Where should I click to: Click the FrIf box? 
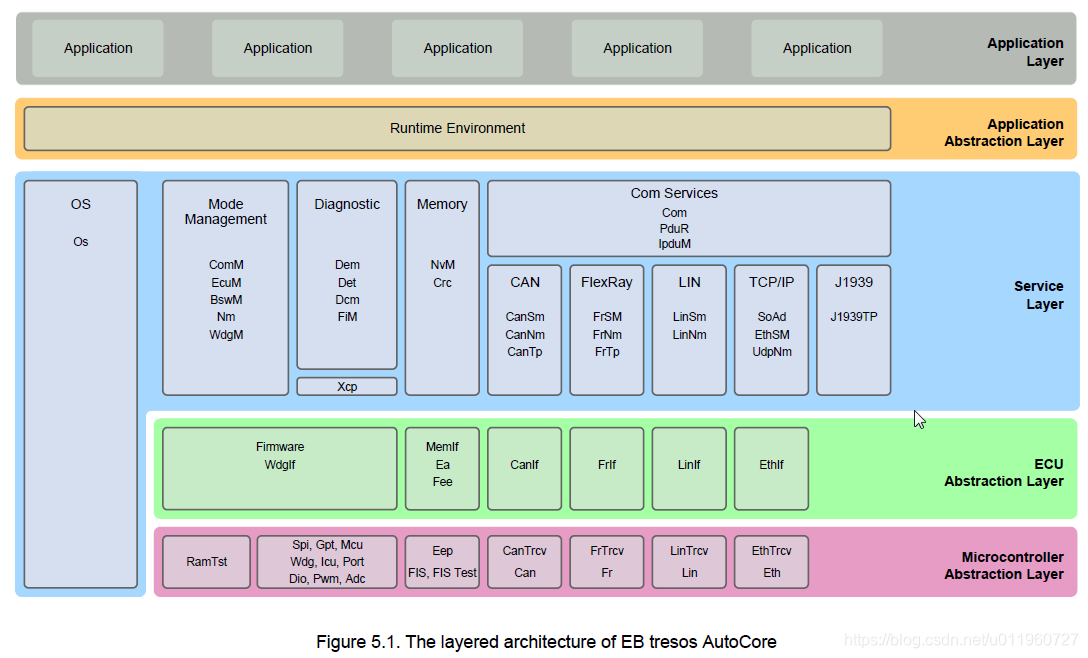coord(606,469)
